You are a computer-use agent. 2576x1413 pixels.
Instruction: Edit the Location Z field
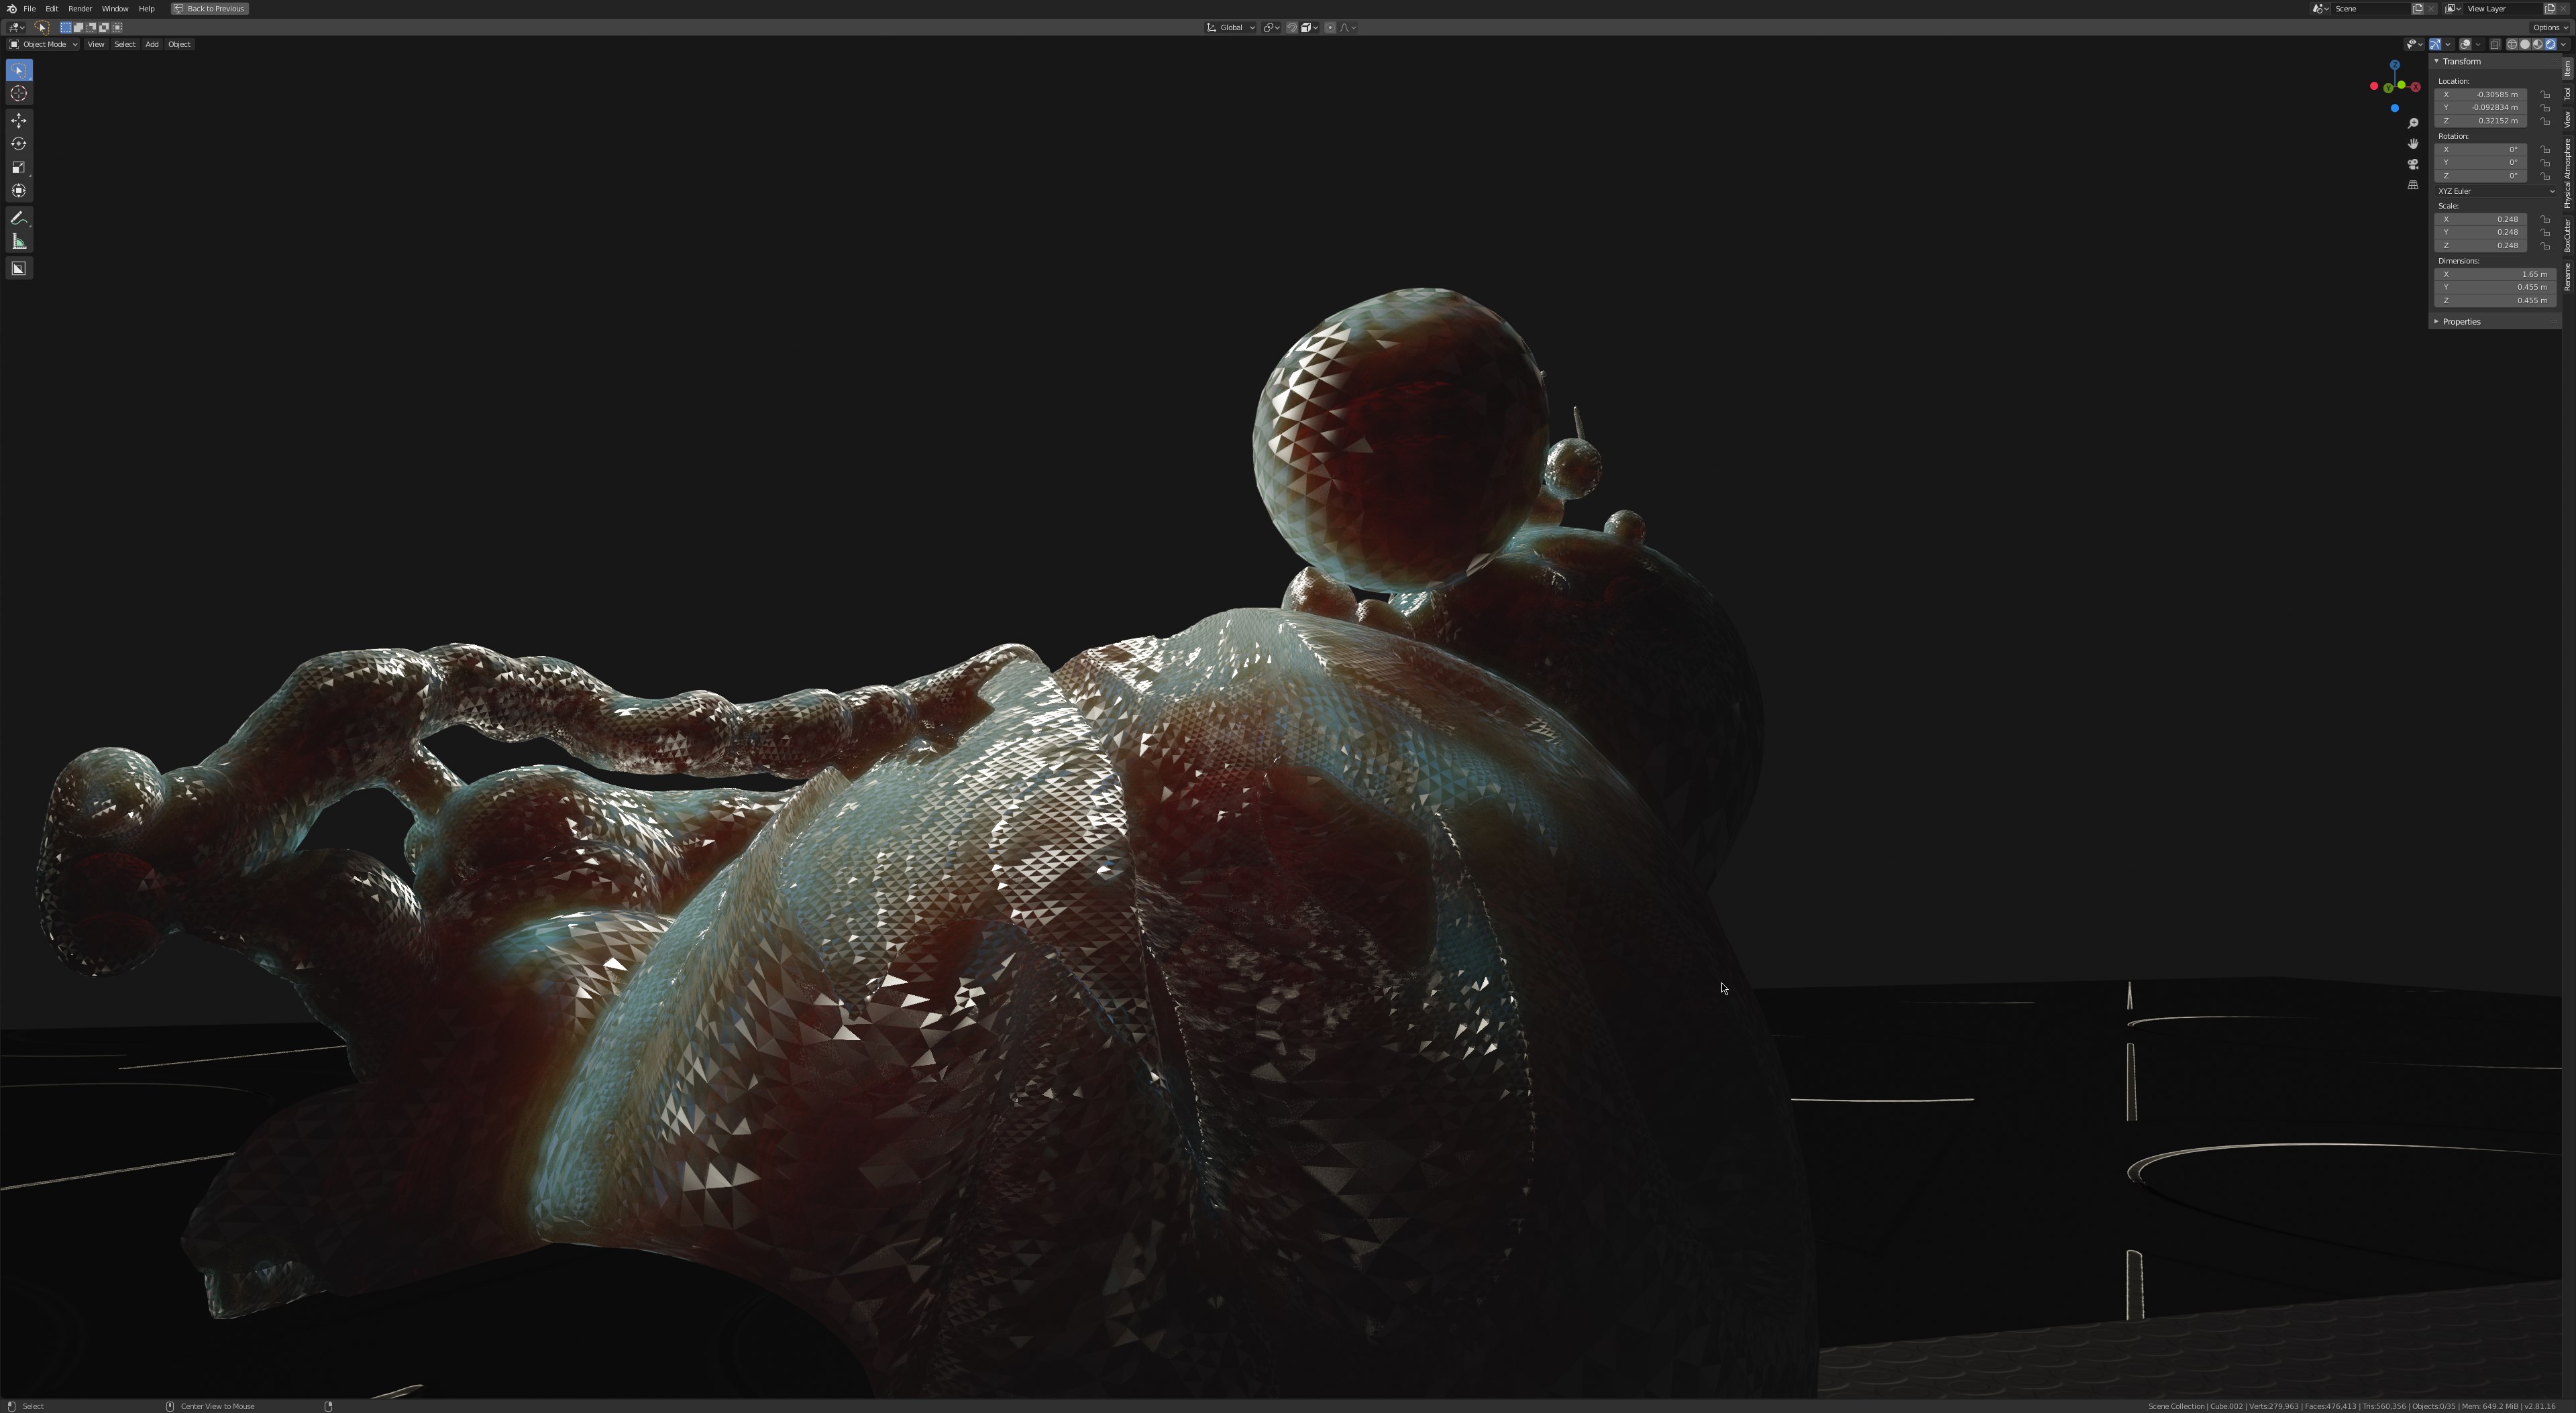click(2481, 121)
